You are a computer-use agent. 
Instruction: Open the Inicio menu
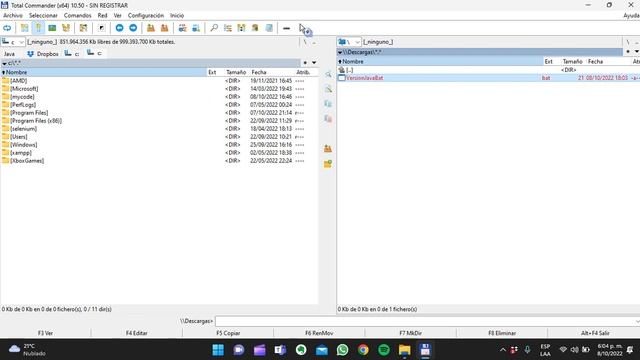[177, 16]
